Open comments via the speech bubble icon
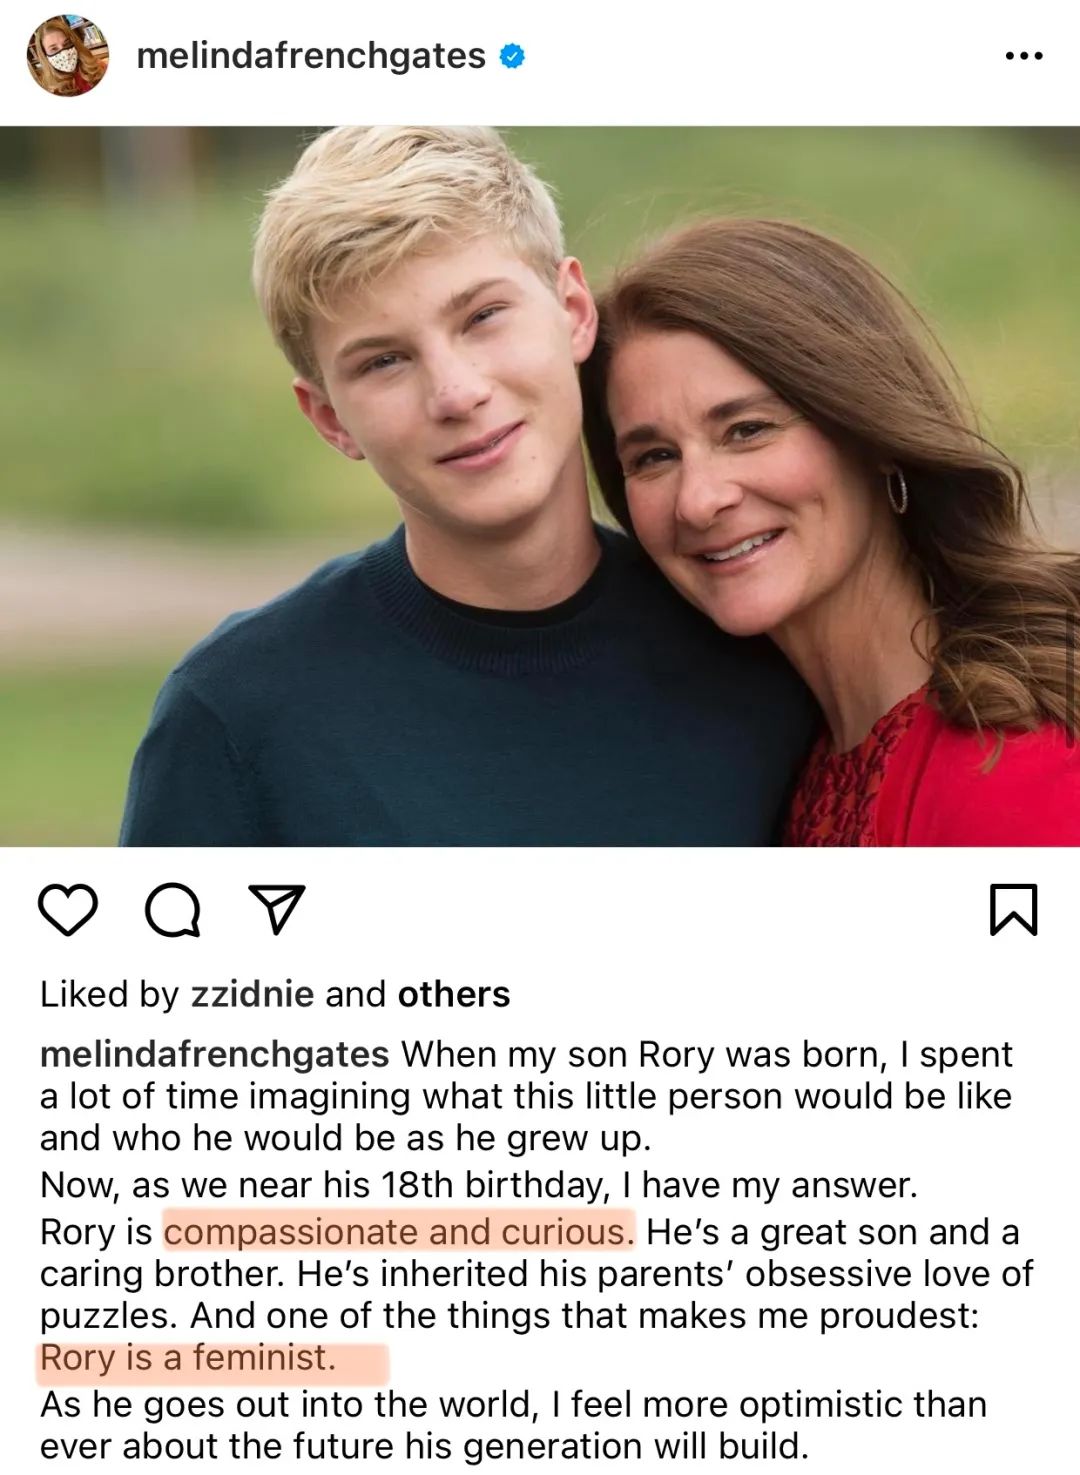 (x=173, y=909)
